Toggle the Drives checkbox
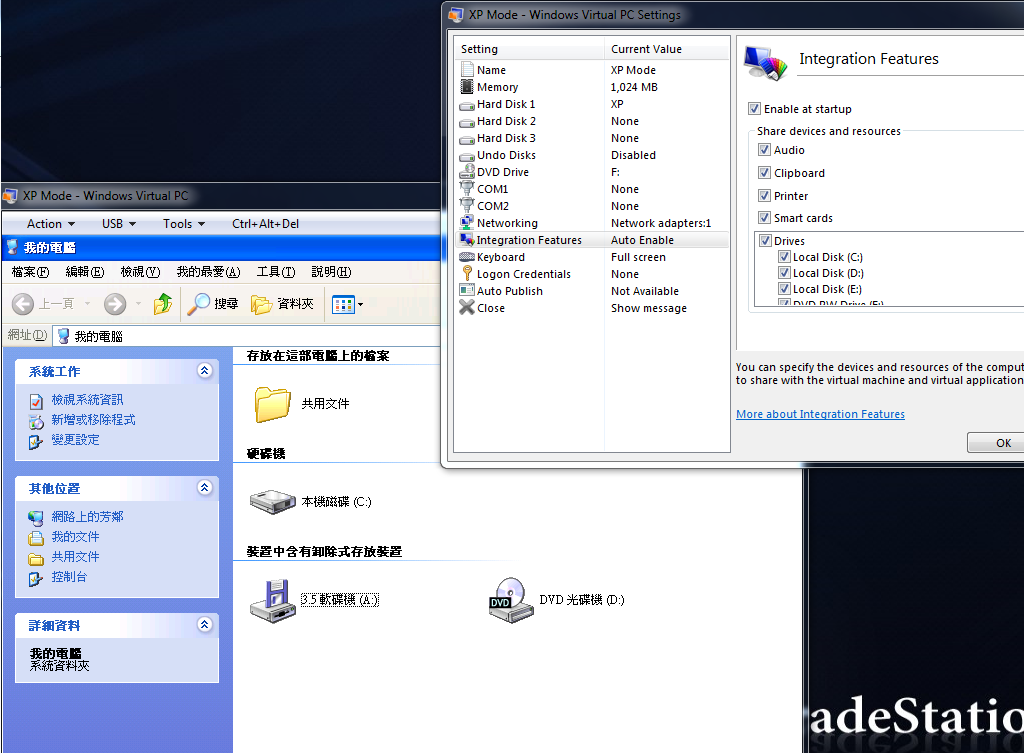This screenshot has width=1024, height=753. click(765, 240)
